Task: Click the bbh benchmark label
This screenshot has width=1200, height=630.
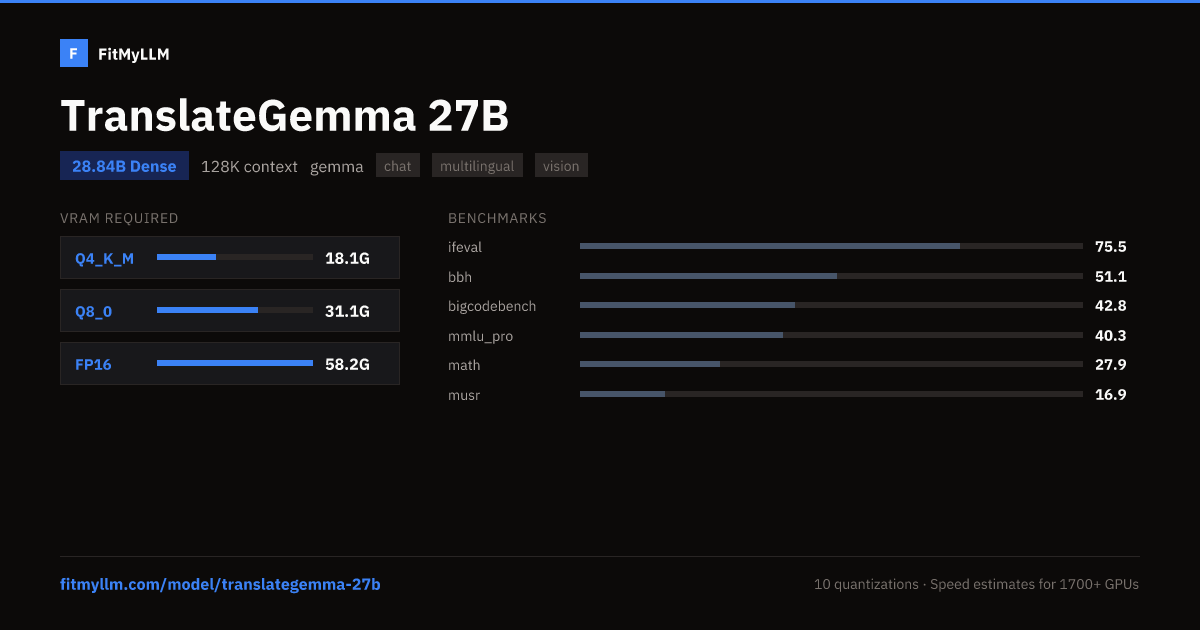Action: click(x=460, y=277)
